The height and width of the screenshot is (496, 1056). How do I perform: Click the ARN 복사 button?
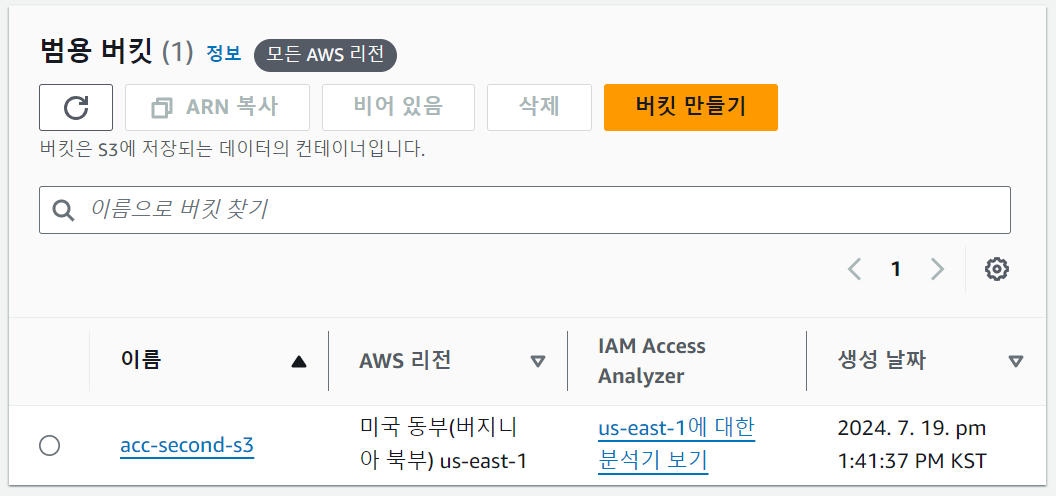pos(218,107)
